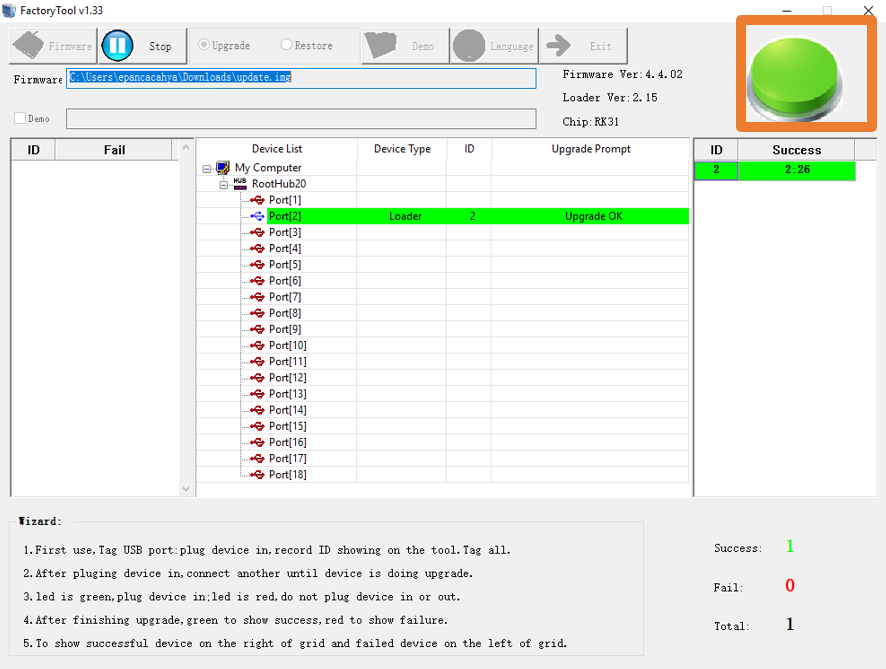This screenshot has height=669, width=886.
Task: Tick the Demo checkbox
Action: [20, 118]
